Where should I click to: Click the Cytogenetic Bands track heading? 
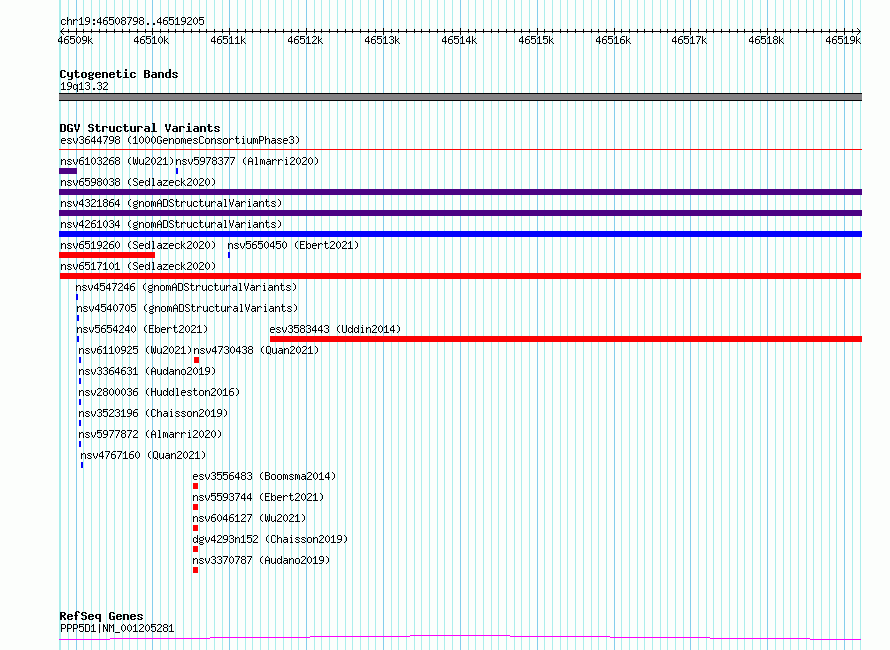119,74
